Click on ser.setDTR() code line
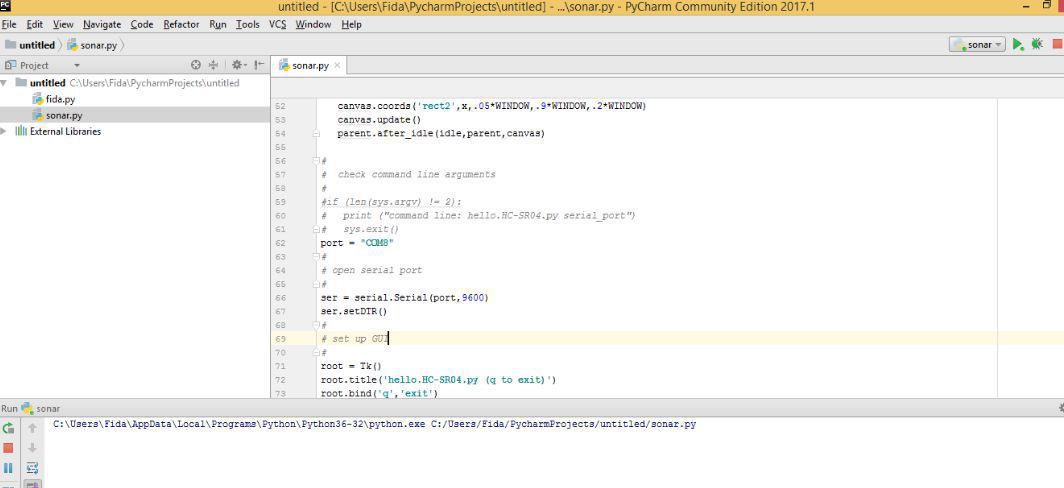 coord(354,312)
